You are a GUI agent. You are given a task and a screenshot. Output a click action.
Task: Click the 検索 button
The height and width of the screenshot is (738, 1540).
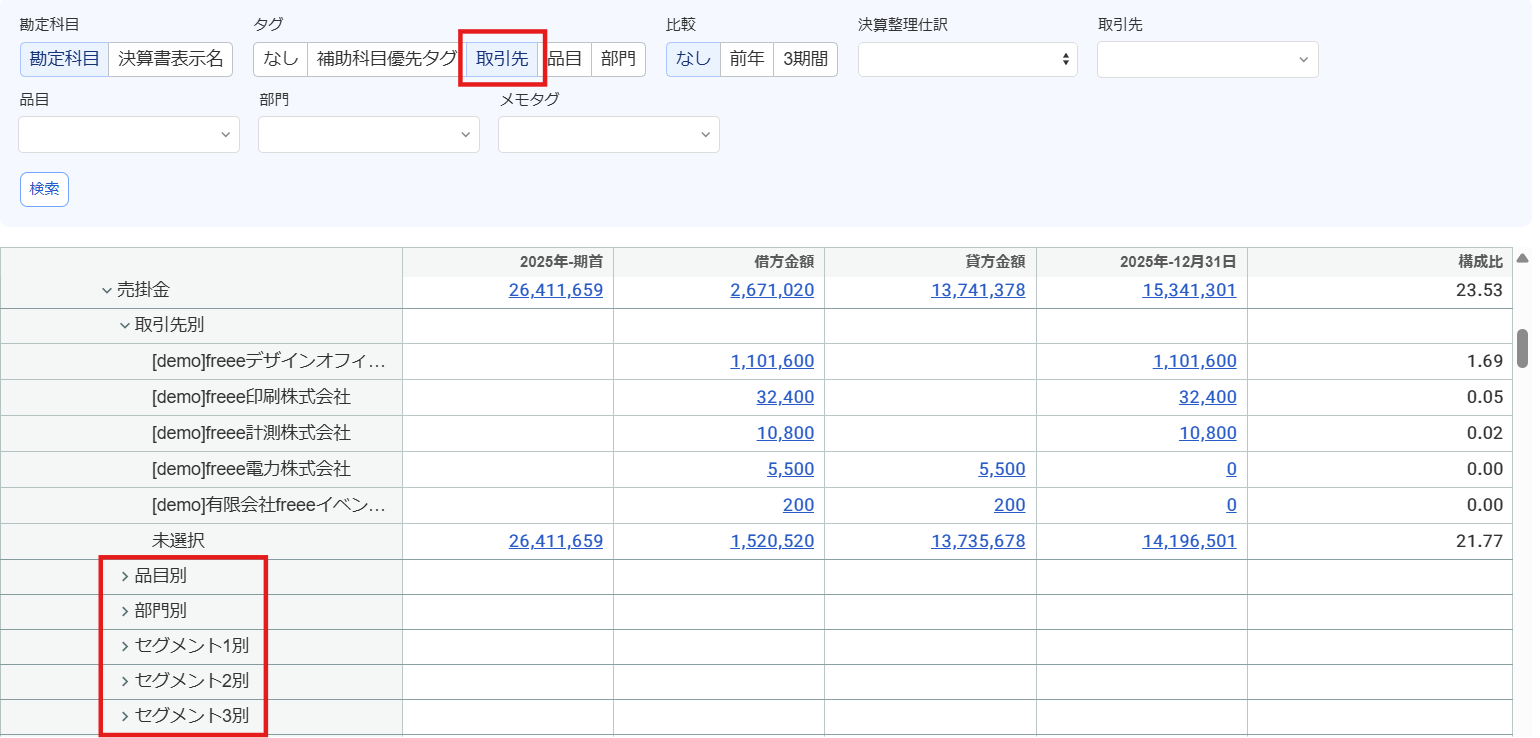[x=44, y=189]
